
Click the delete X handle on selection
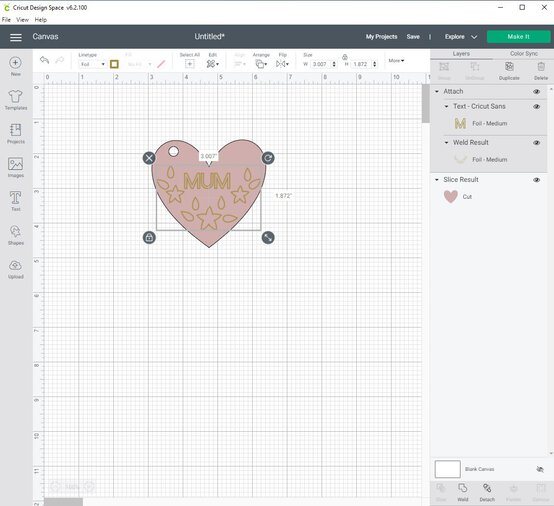click(x=149, y=158)
